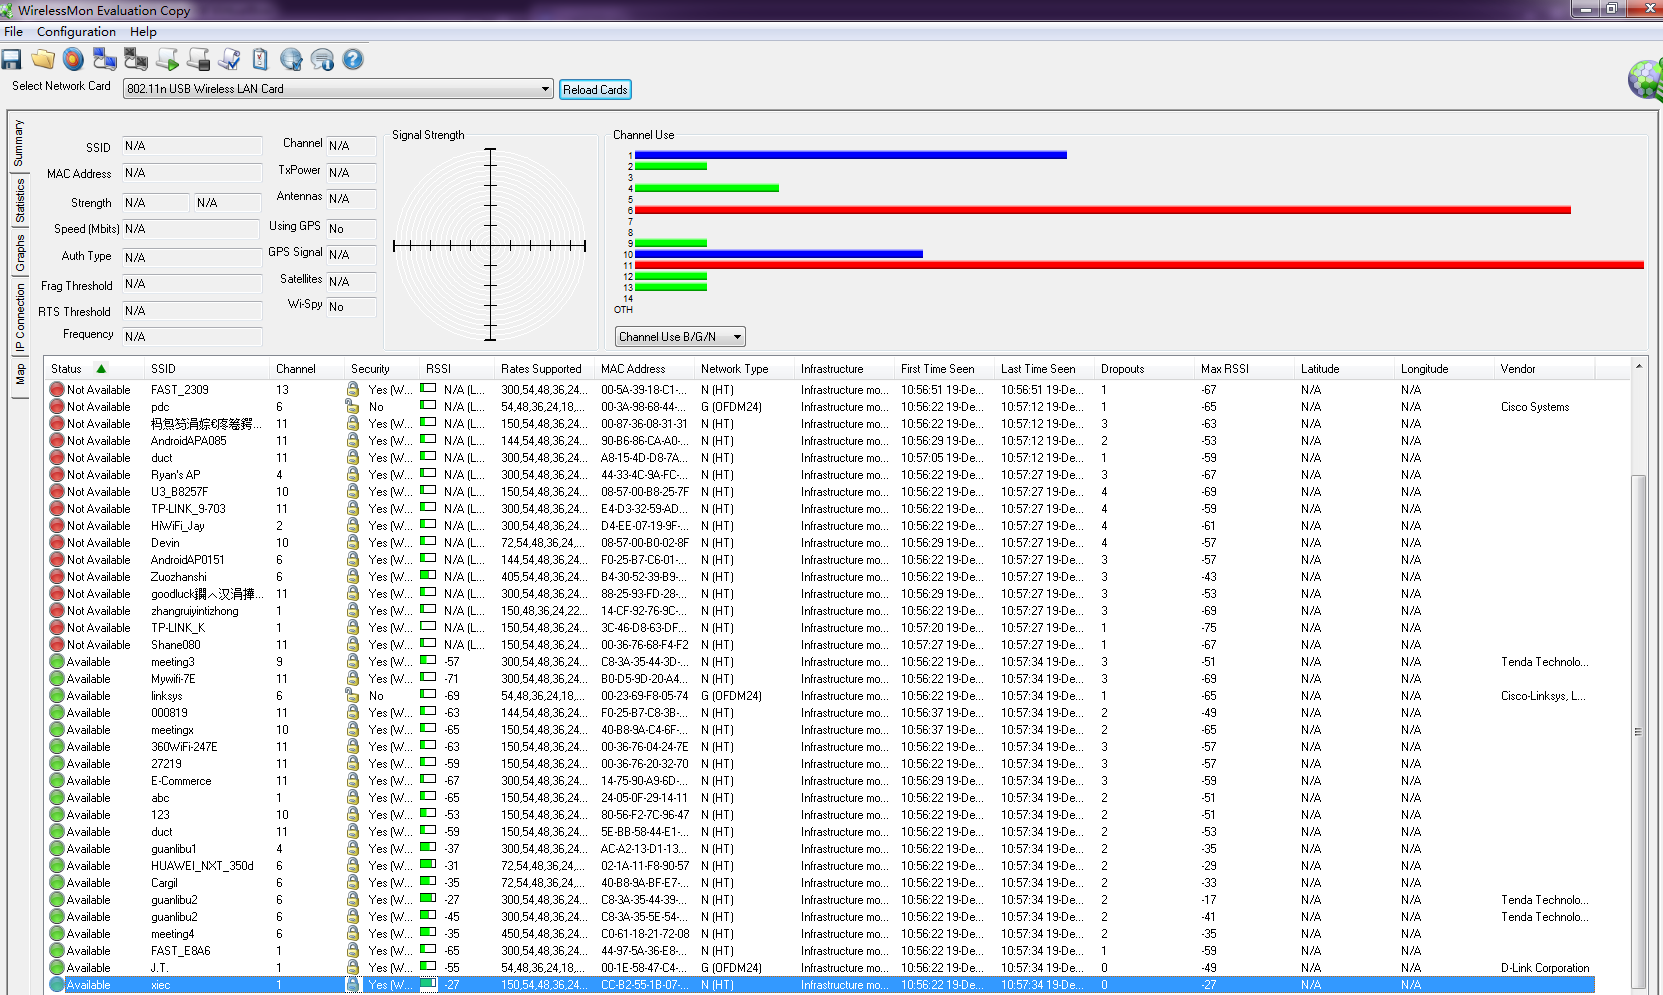The height and width of the screenshot is (995, 1663).
Task: Click the SSID N/A field in summary
Action: pos(192,146)
